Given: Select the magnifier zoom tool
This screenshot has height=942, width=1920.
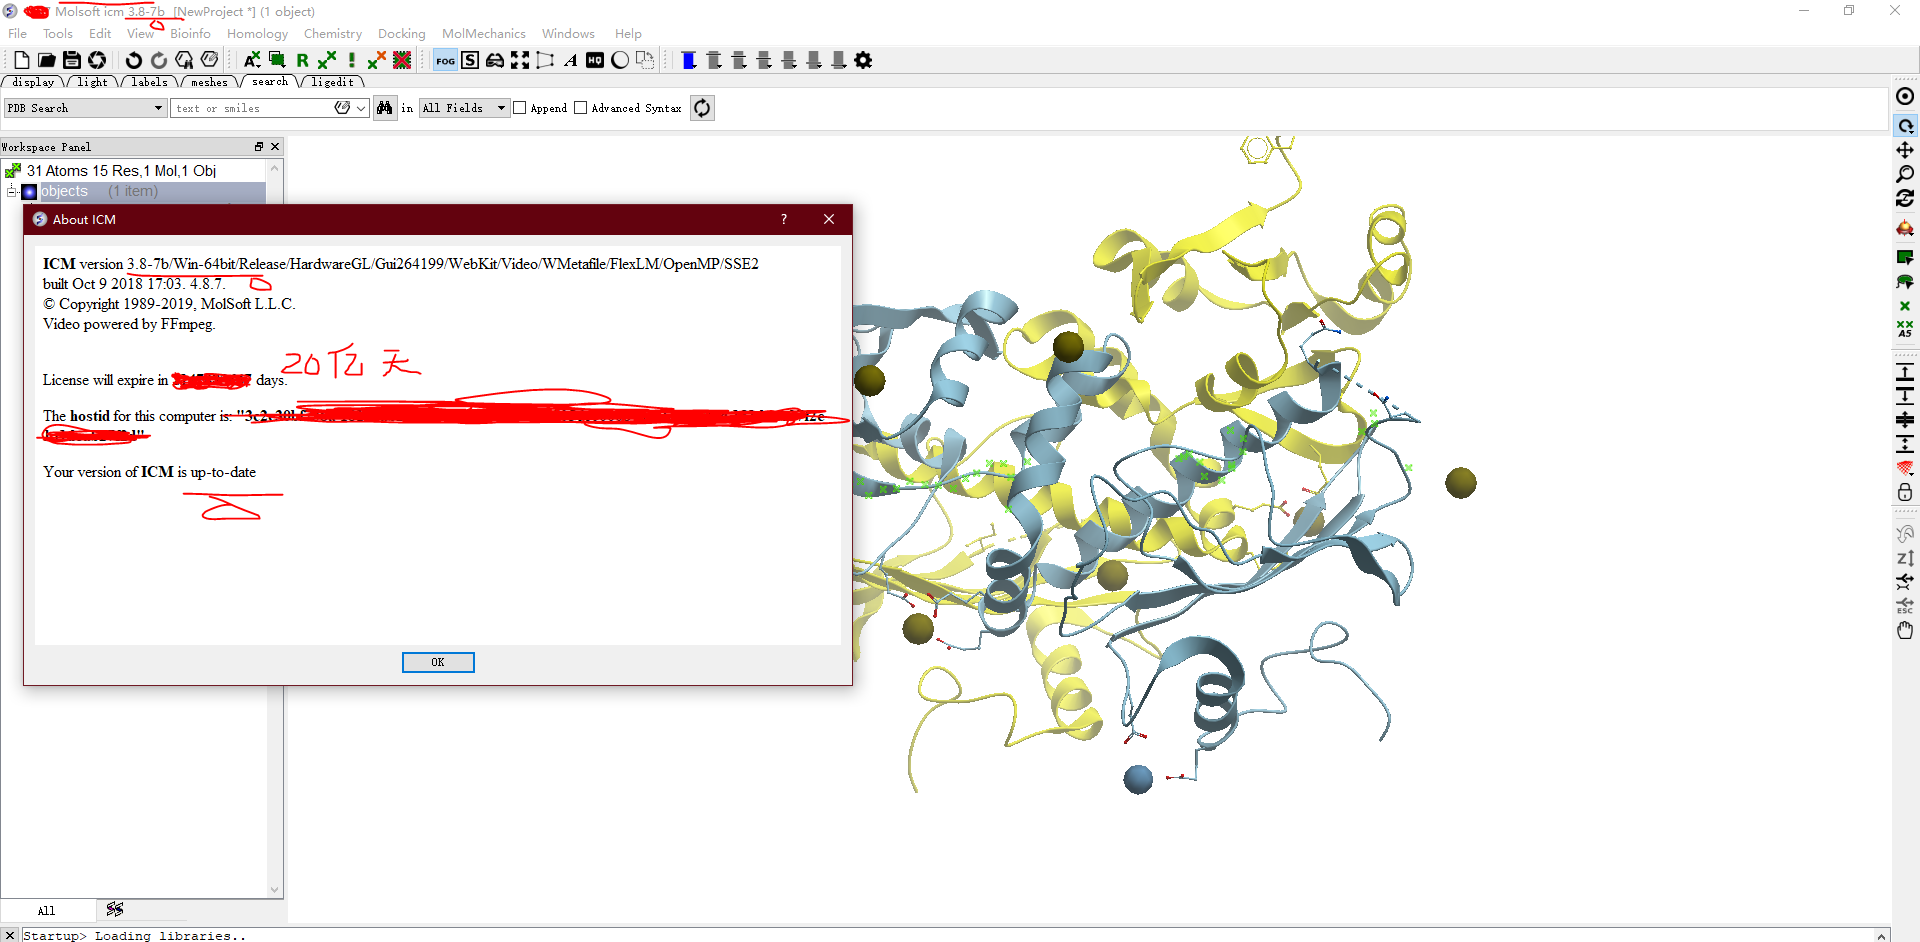Looking at the screenshot, I should [1905, 174].
